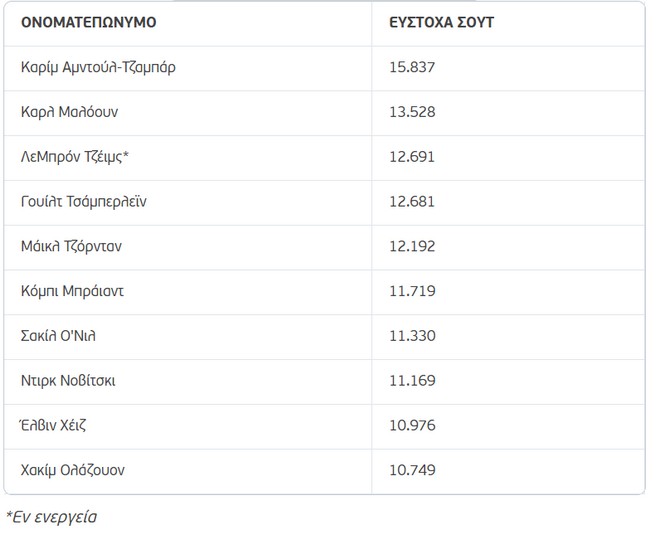Click the 10.749 value for Χακίμ Ολάζουον
Image resolution: width=660 pixels, height=535 pixels.
[x=412, y=470]
